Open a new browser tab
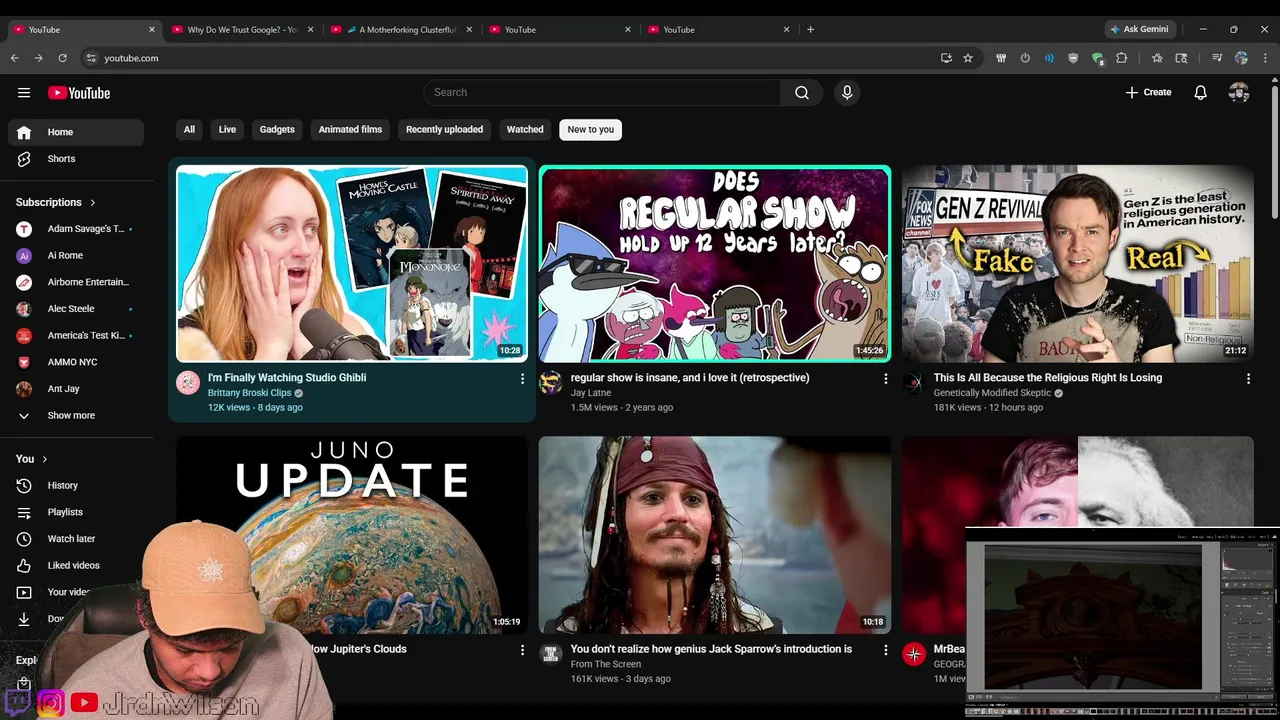 tap(810, 30)
